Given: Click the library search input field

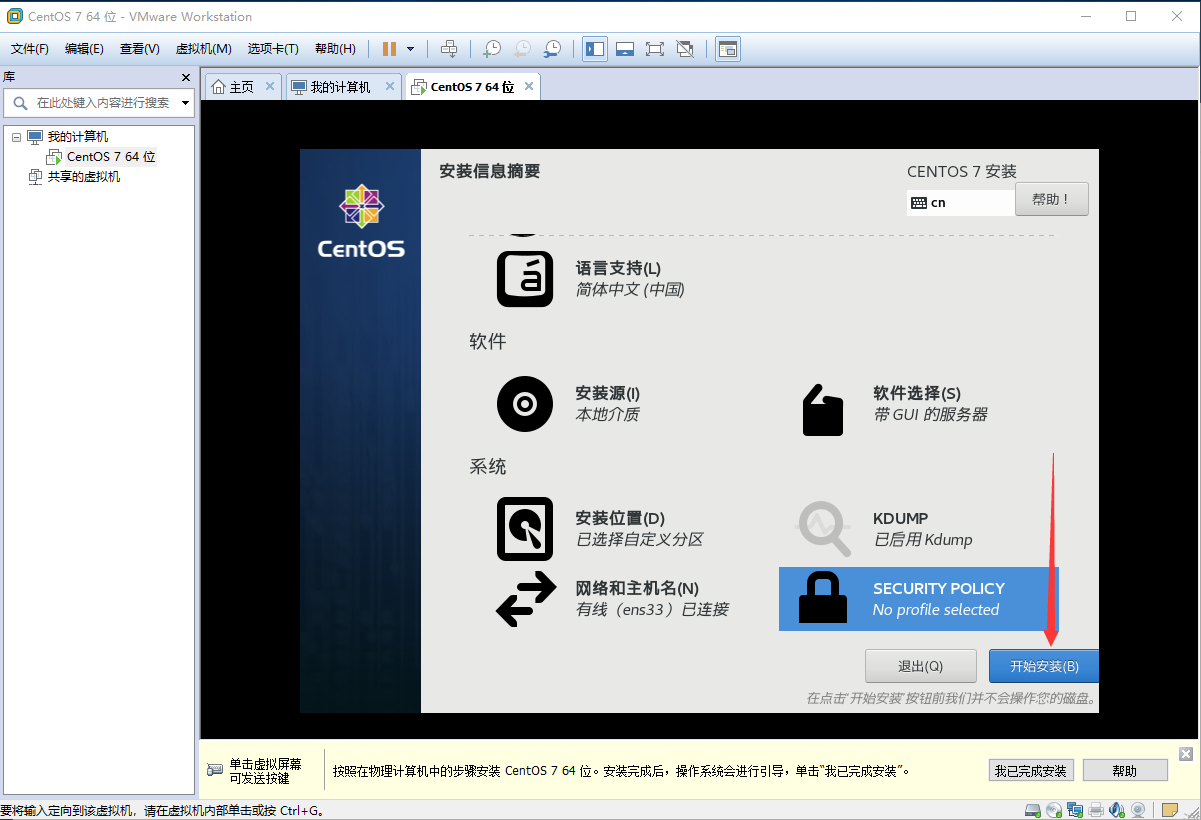Looking at the screenshot, I should 98,103.
